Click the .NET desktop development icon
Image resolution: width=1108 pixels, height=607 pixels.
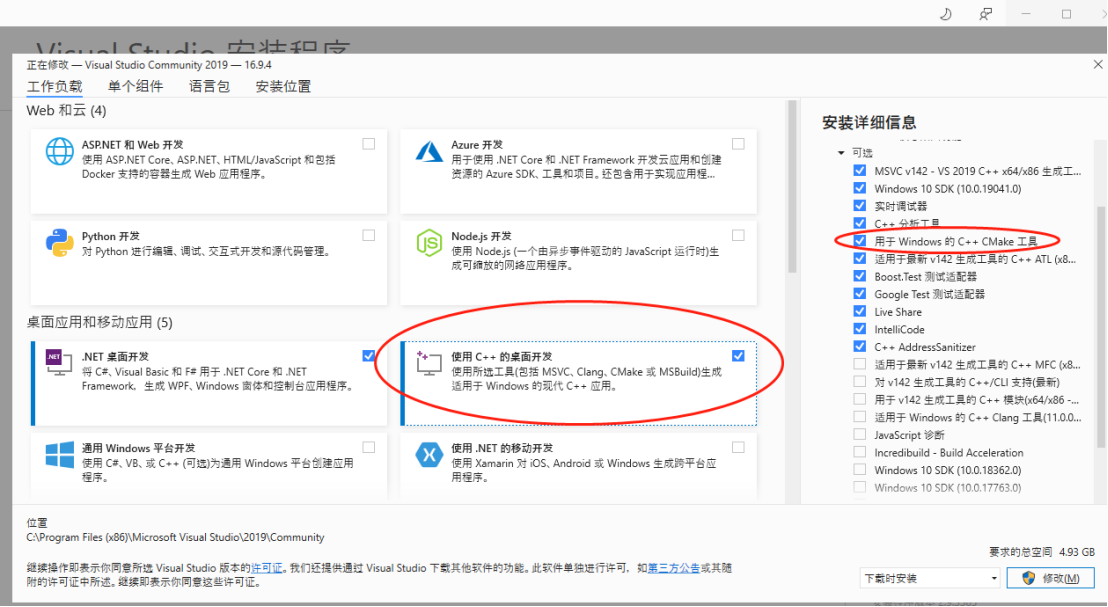(x=59, y=363)
